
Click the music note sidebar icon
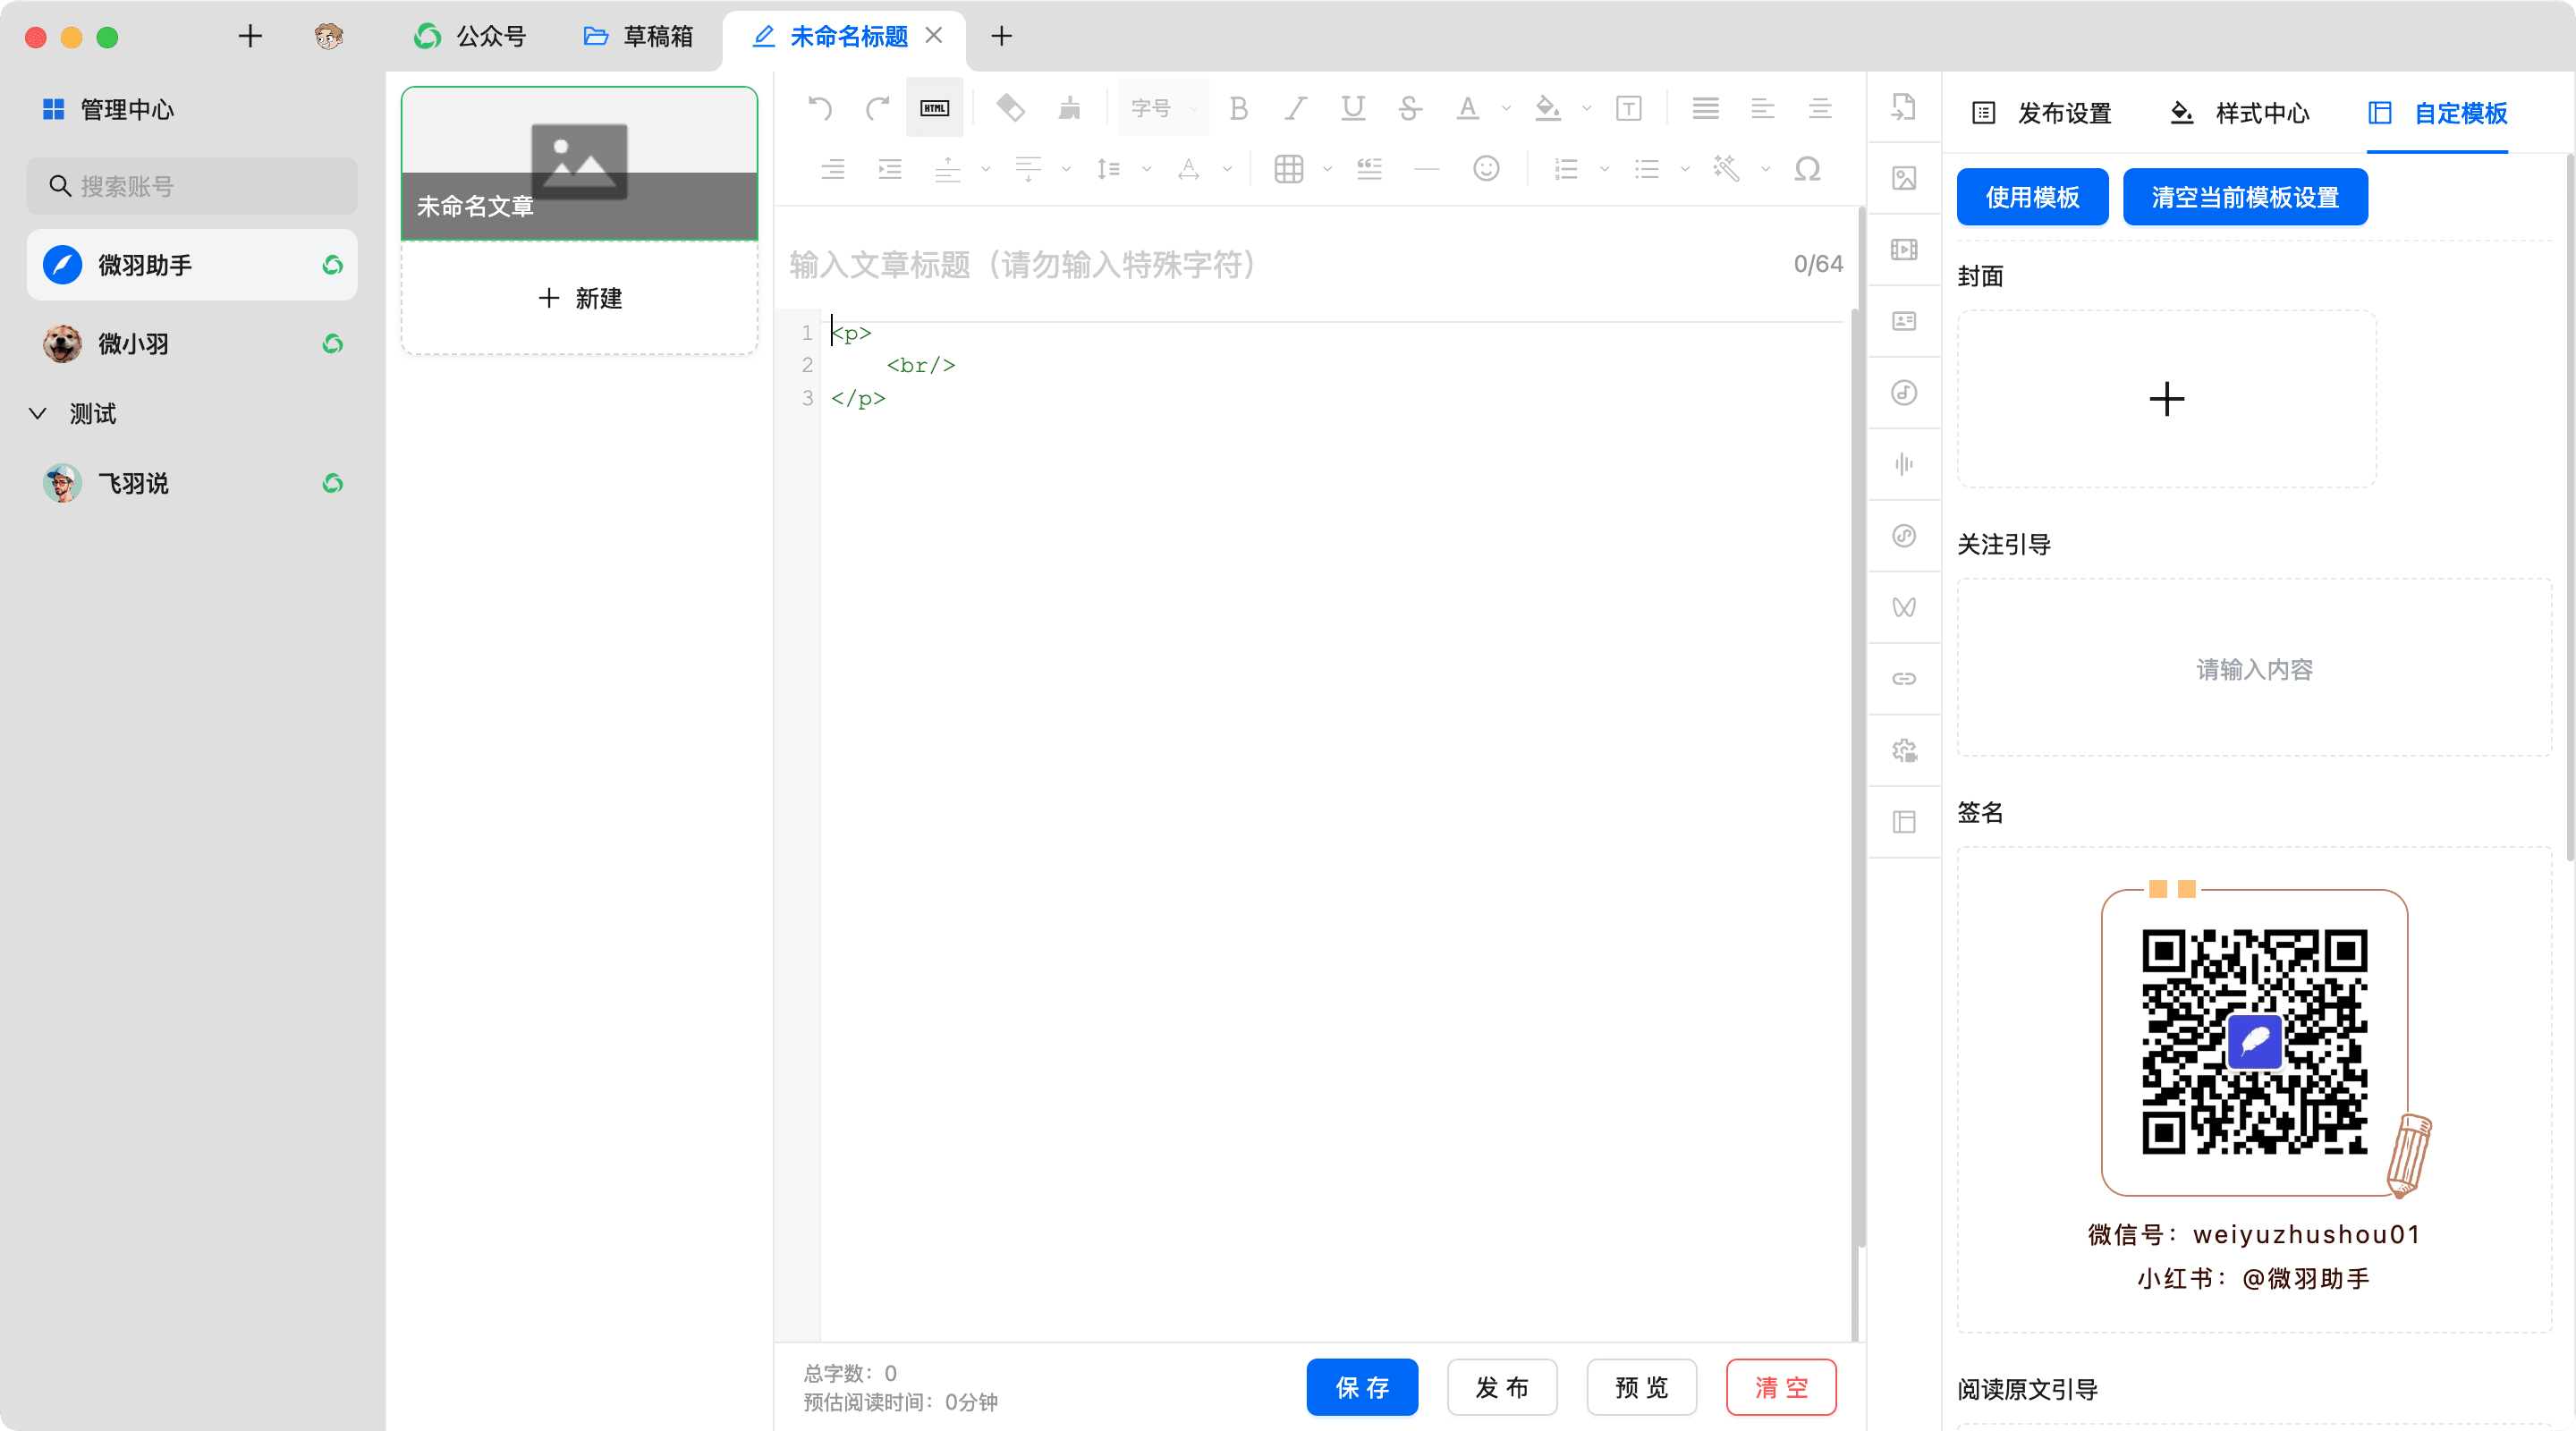(1904, 393)
